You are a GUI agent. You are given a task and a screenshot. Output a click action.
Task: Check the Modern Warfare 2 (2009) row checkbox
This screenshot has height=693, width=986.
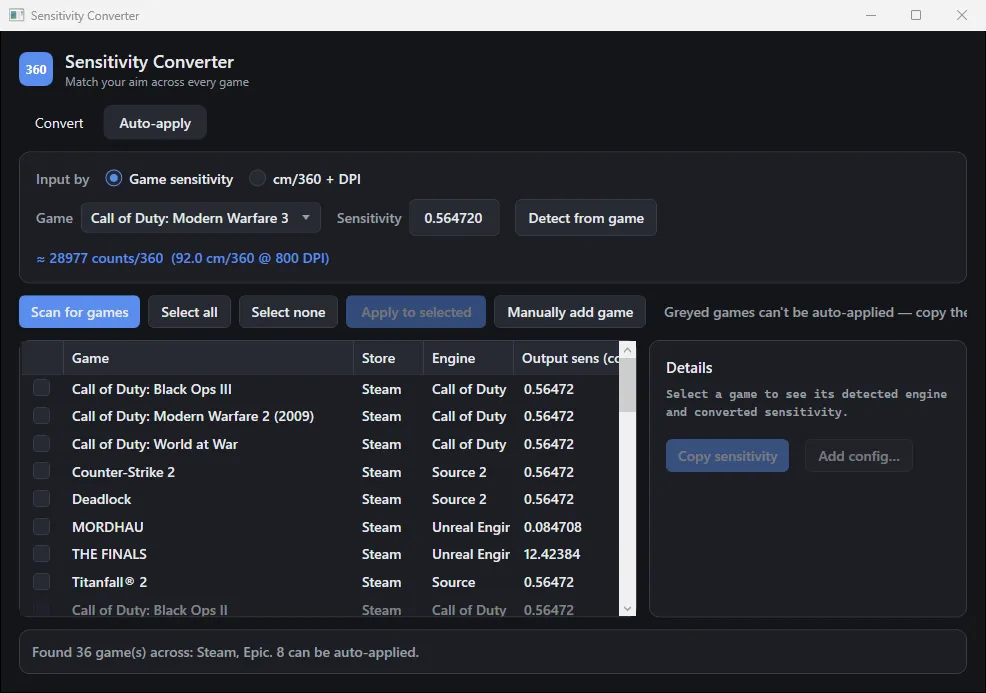(x=42, y=416)
